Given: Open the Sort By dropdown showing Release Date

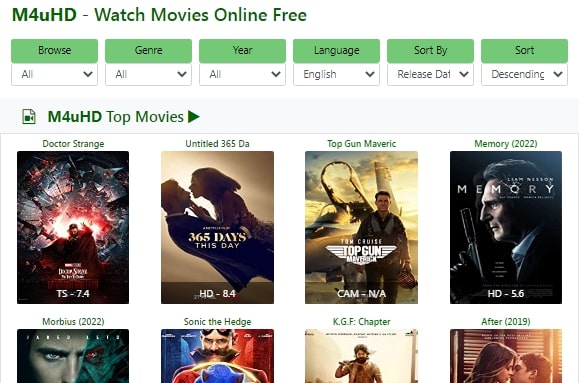Looking at the screenshot, I should (431, 75).
